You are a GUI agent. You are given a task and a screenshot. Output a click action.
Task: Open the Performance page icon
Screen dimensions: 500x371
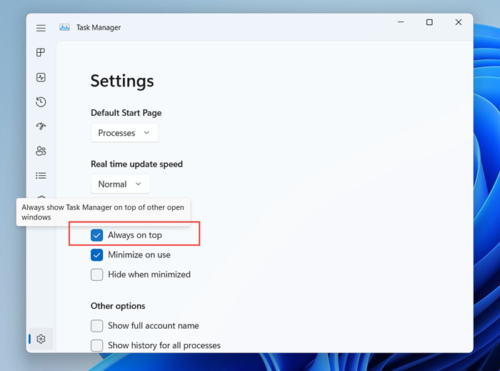point(41,77)
